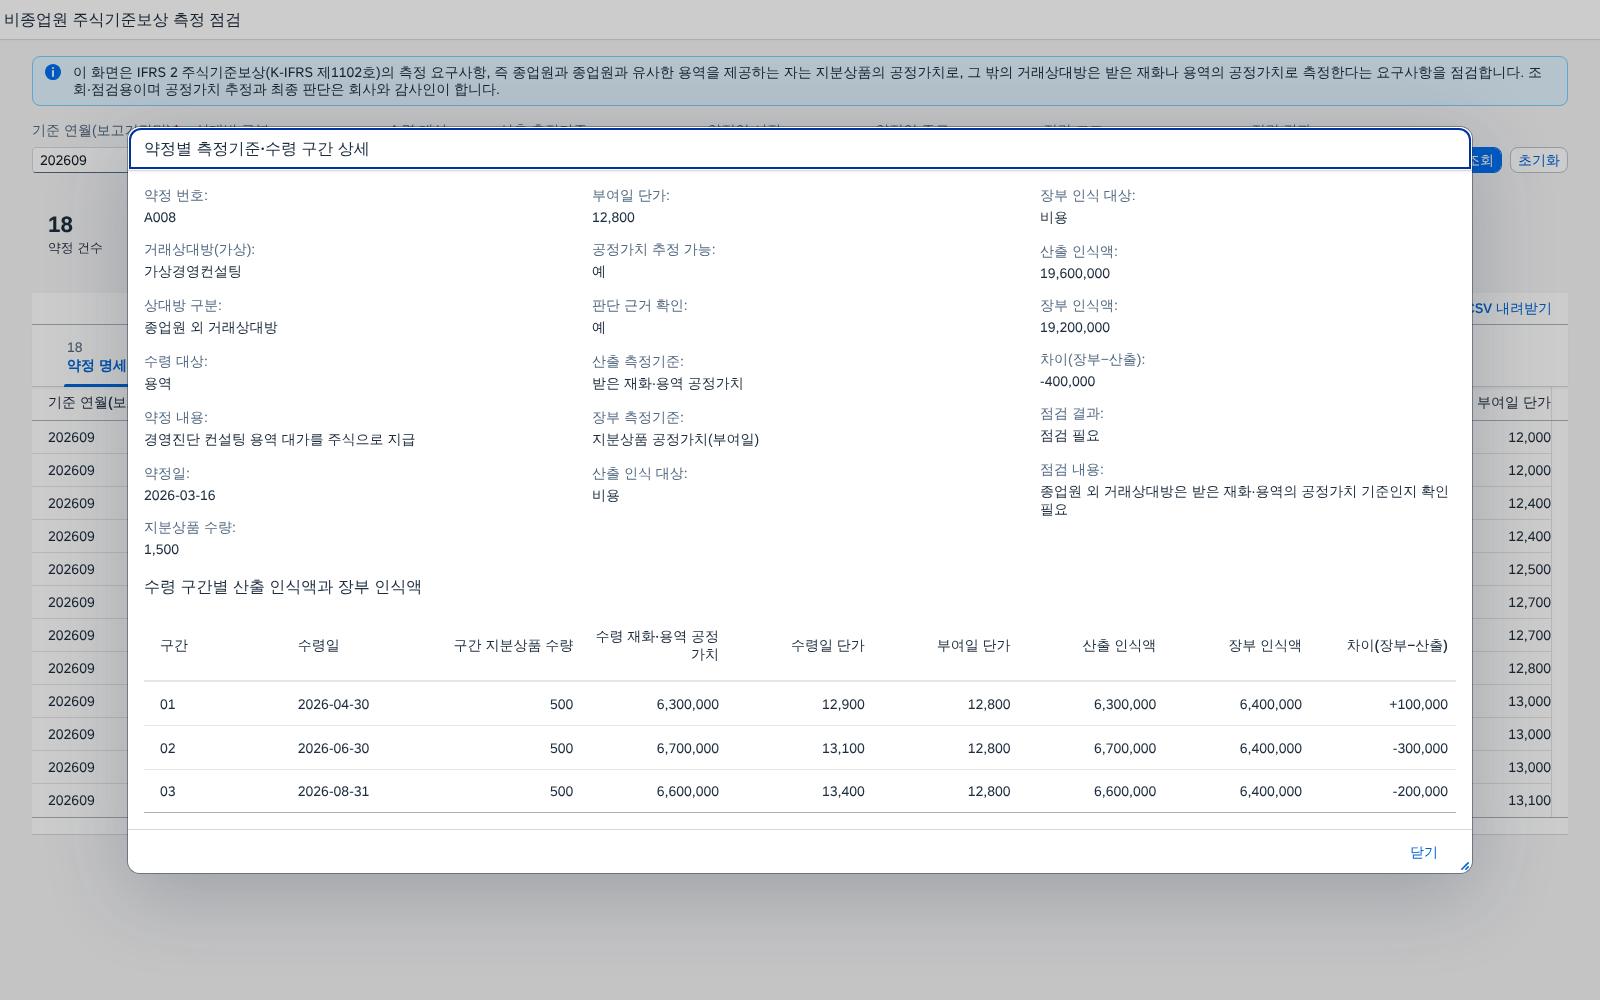Select the 수령일 column header in the dialog table
The image size is (1600, 1000).
coord(318,646)
